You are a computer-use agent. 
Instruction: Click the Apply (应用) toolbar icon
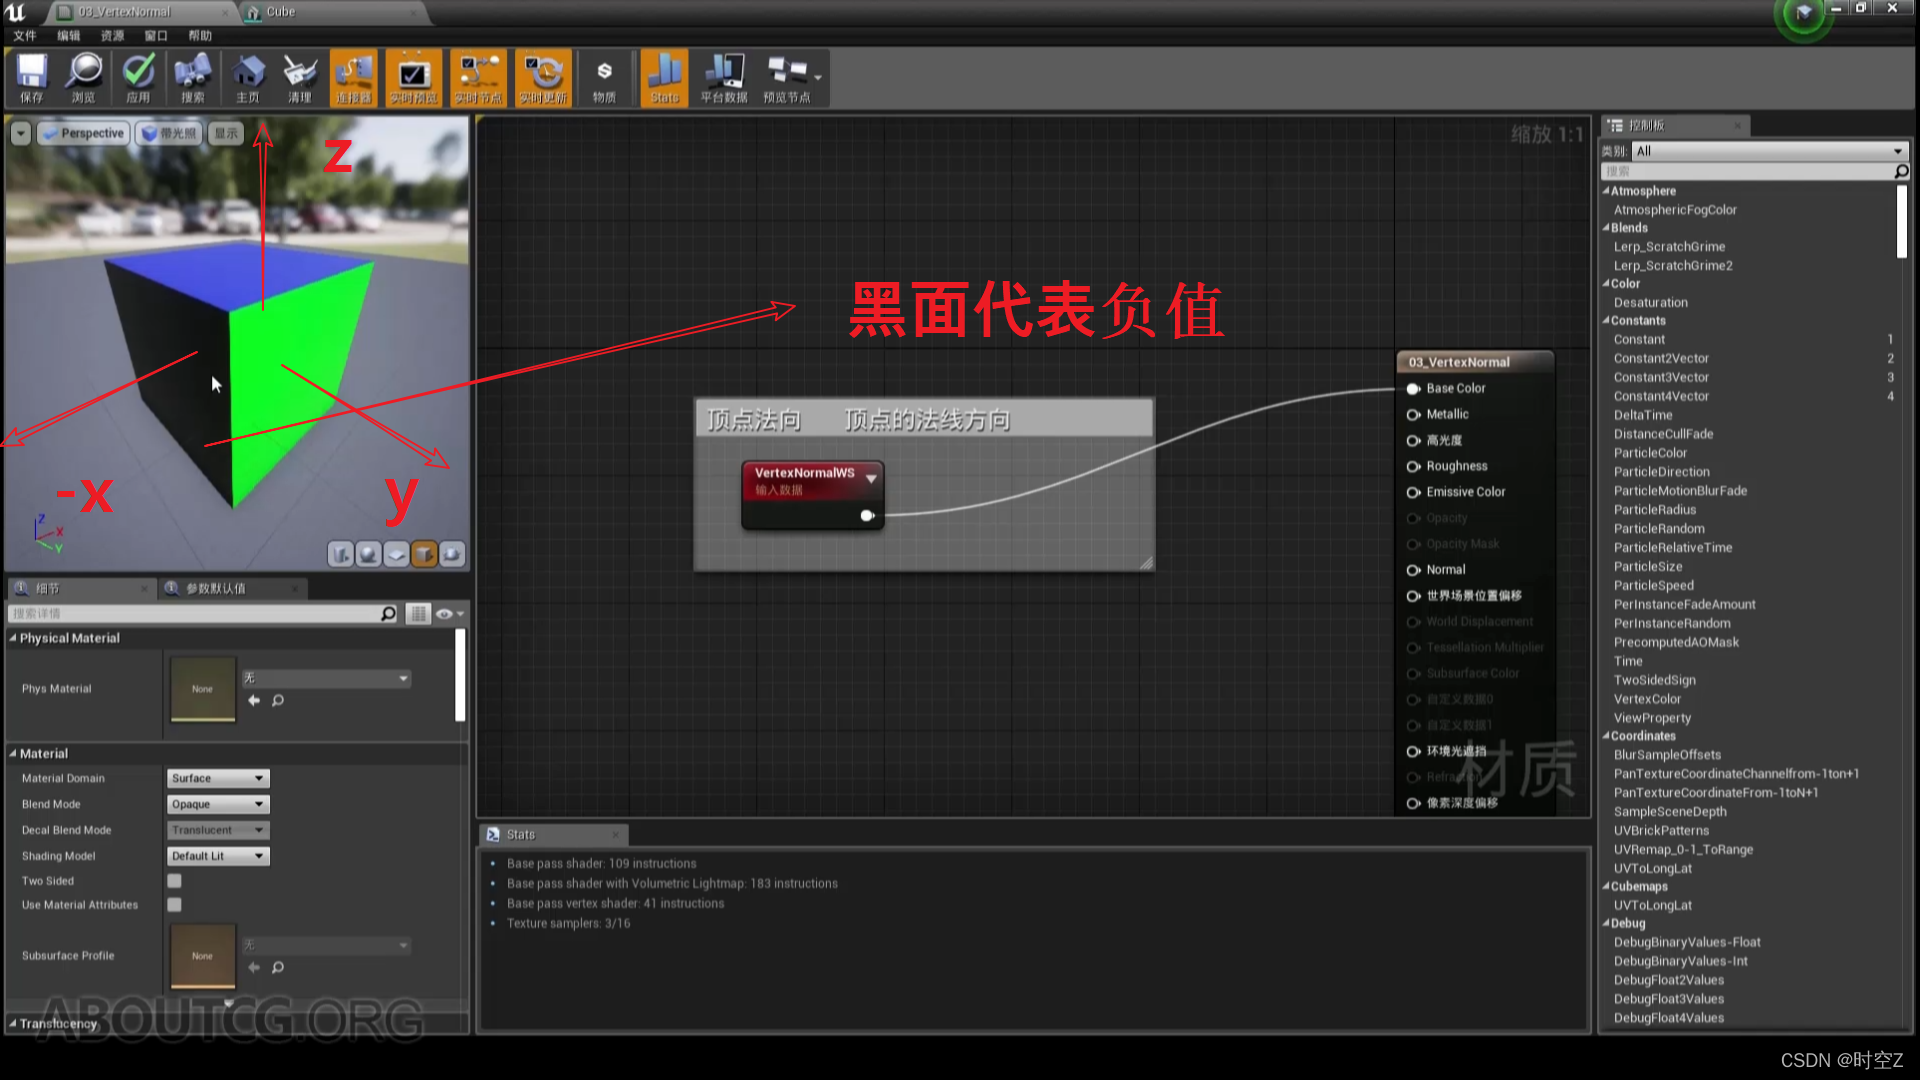[139, 77]
